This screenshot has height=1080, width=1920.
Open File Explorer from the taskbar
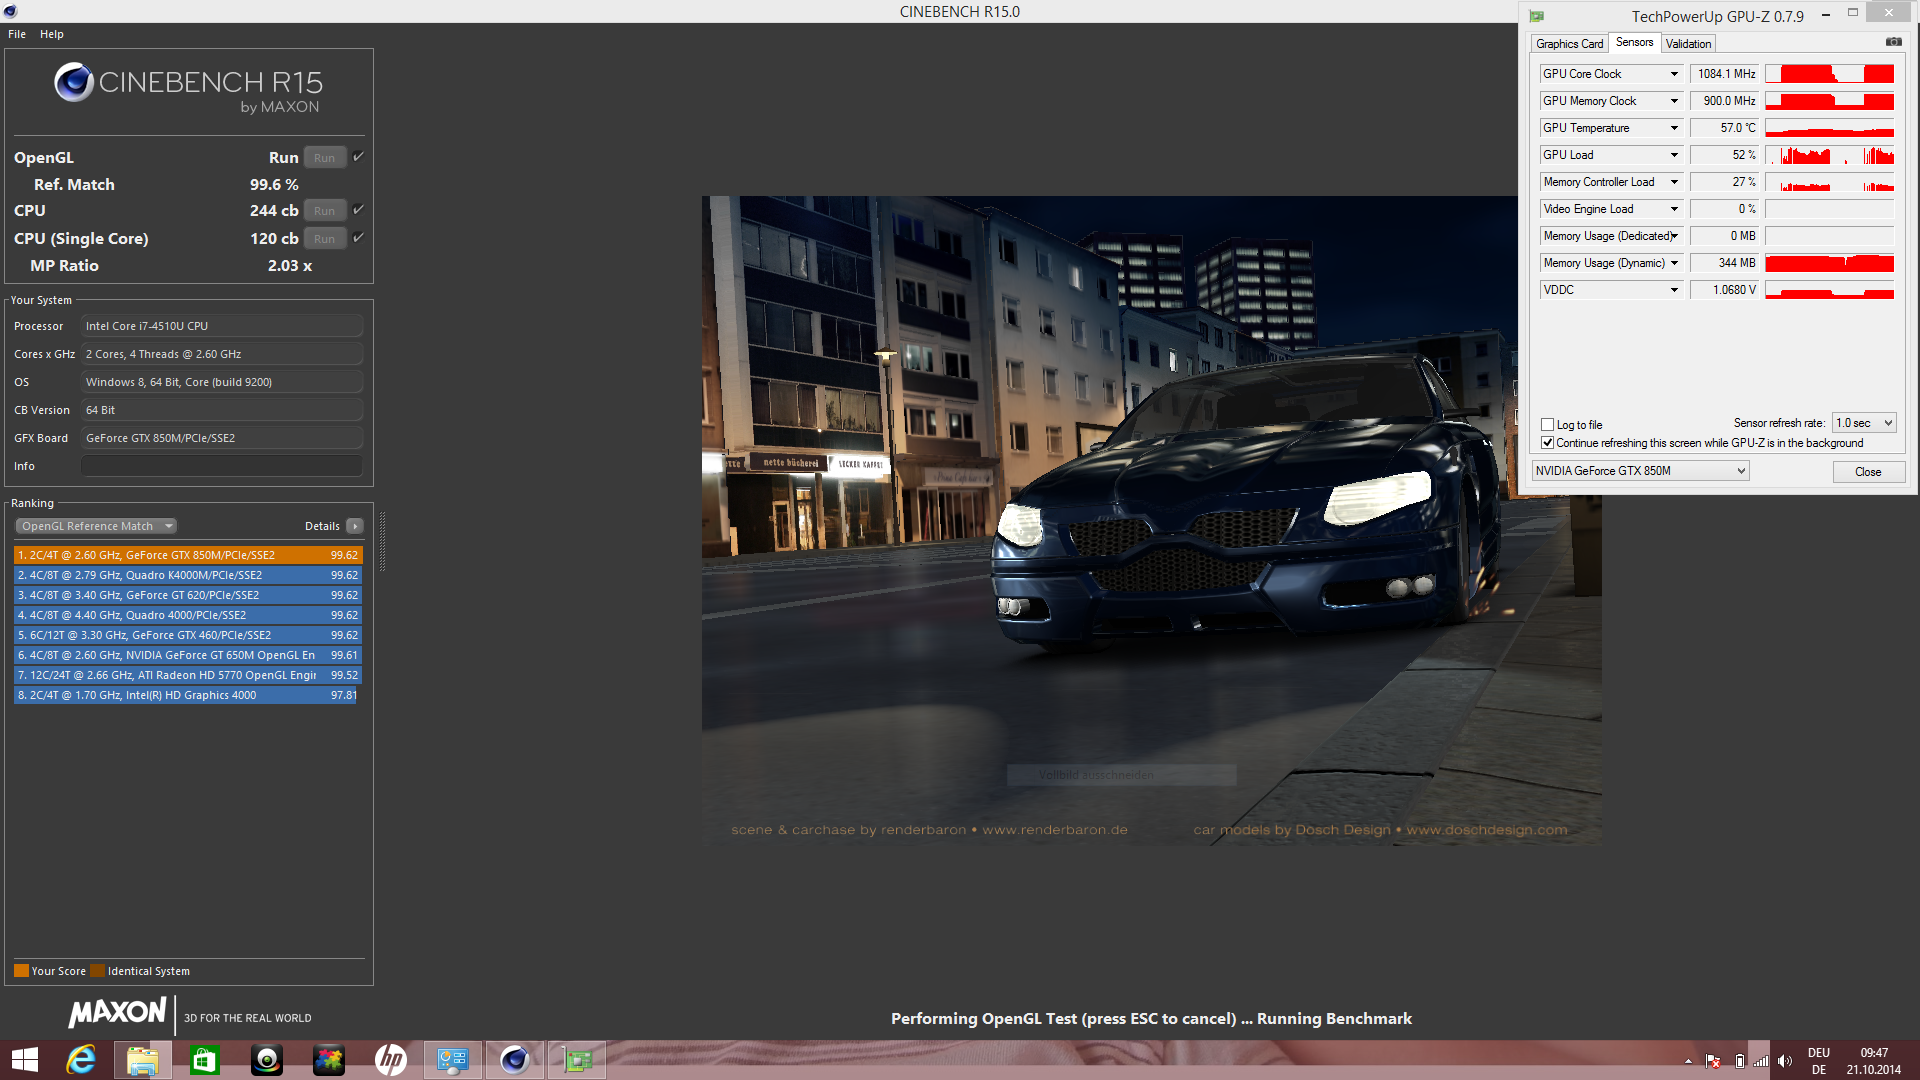(142, 1060)
